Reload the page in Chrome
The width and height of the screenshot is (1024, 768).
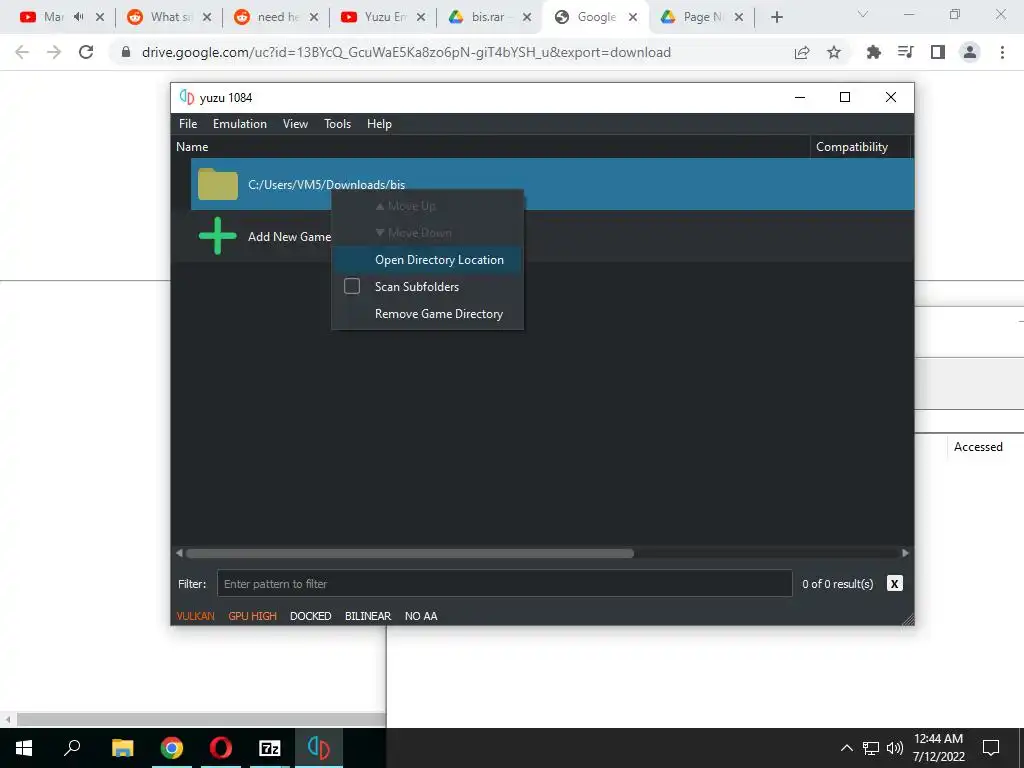tap(86, 52)
